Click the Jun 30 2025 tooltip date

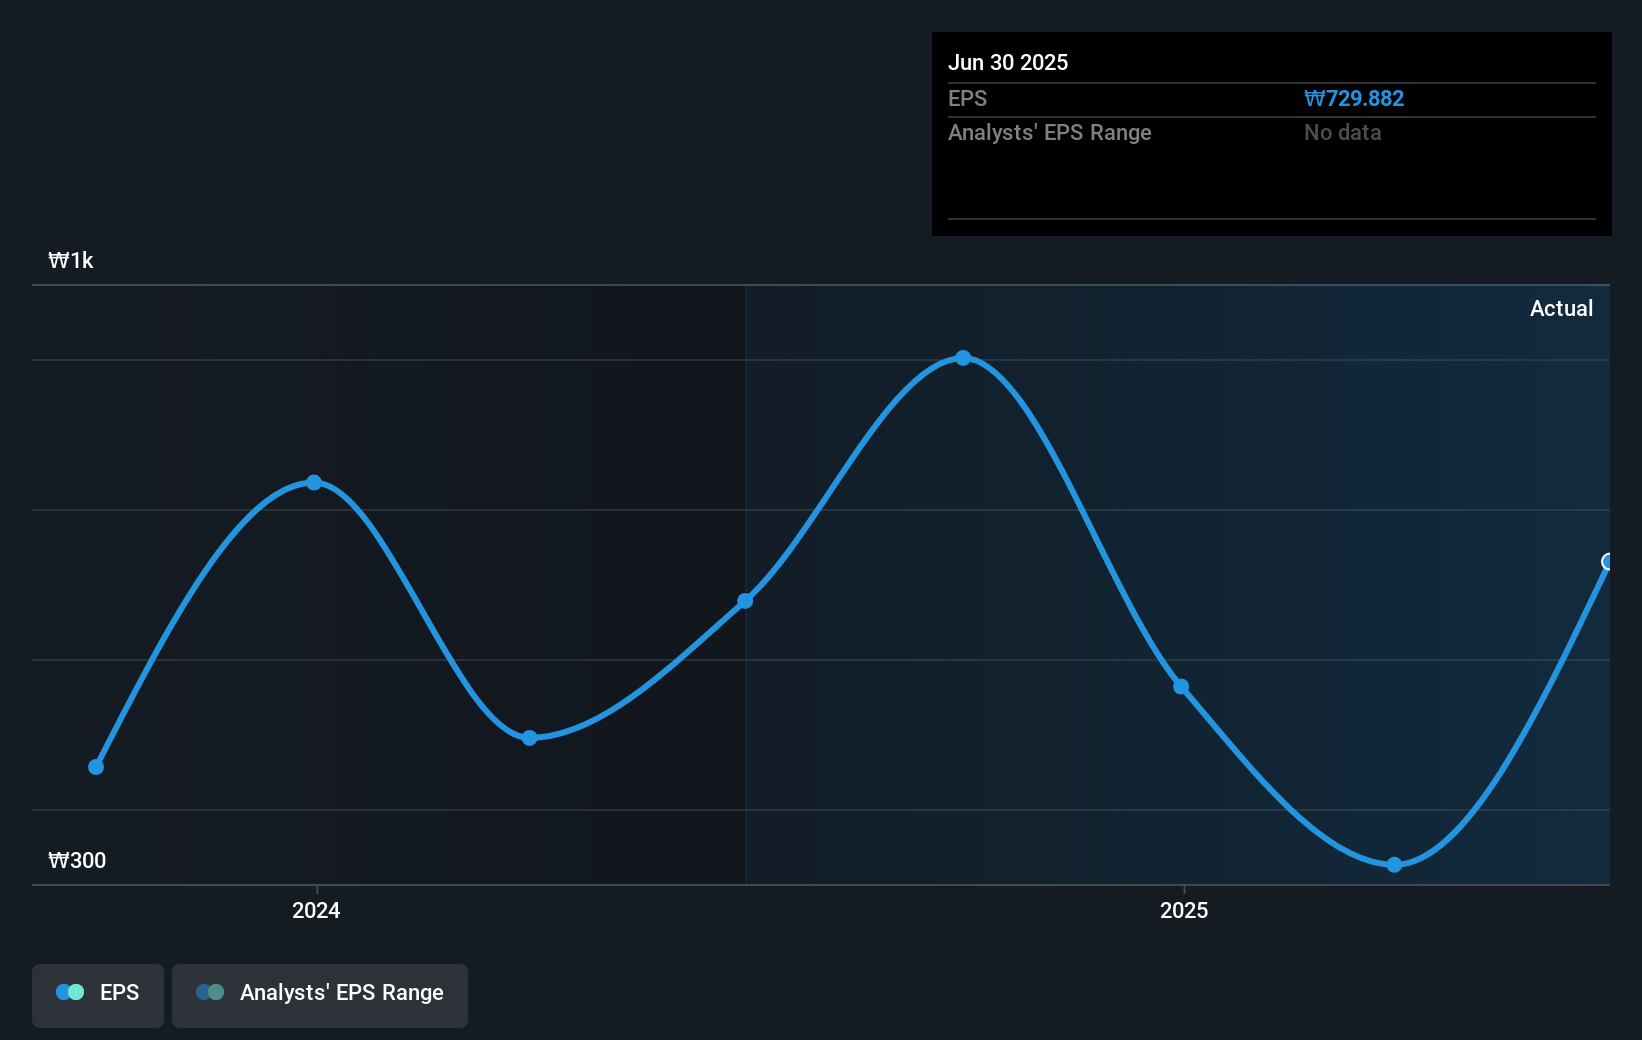coord(1008,62)
